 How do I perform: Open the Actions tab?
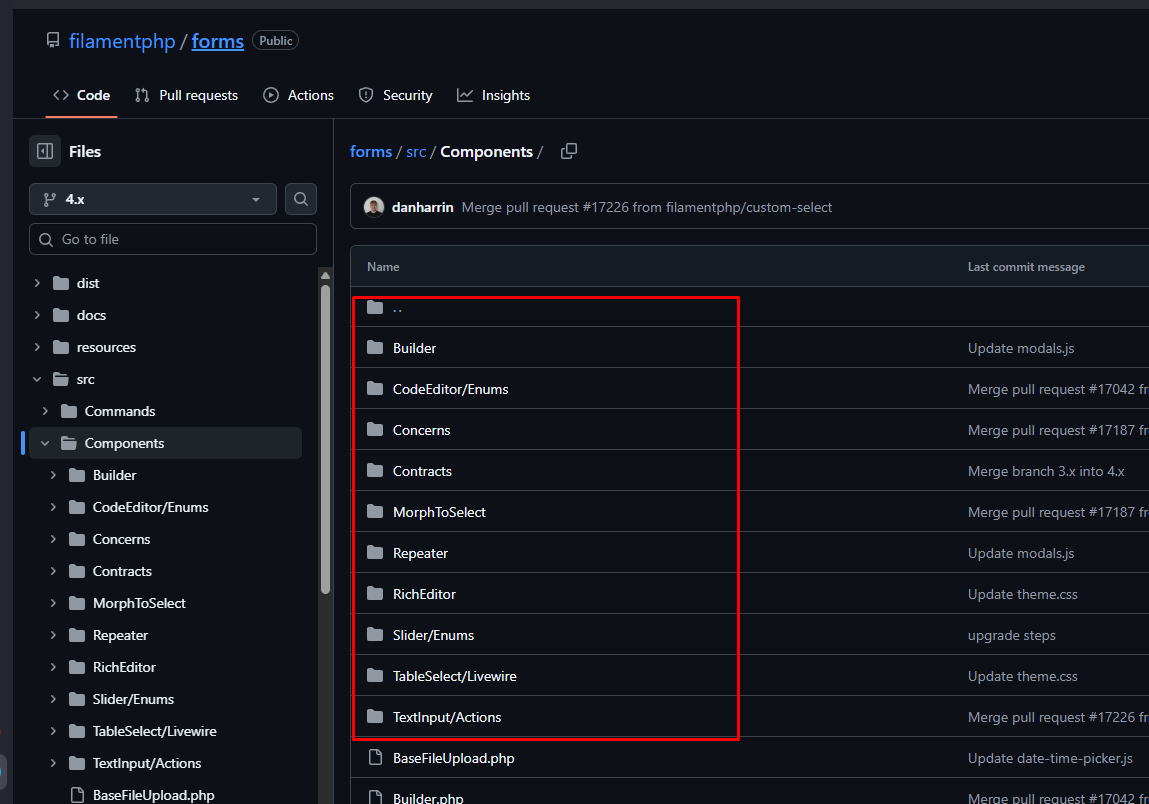pyautogui.click(x=298, y=95)
